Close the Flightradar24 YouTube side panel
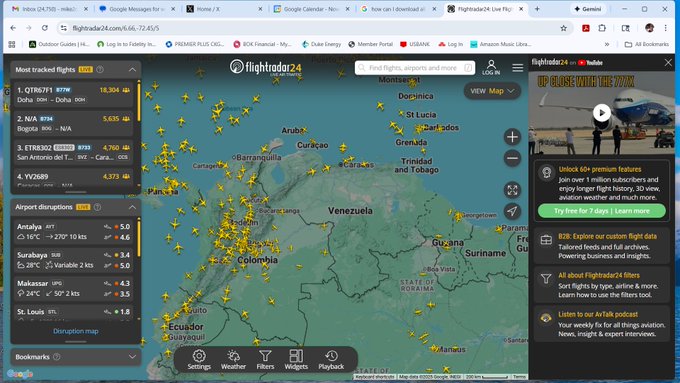Viewport: 680px width, 383px height. point(668,62)
